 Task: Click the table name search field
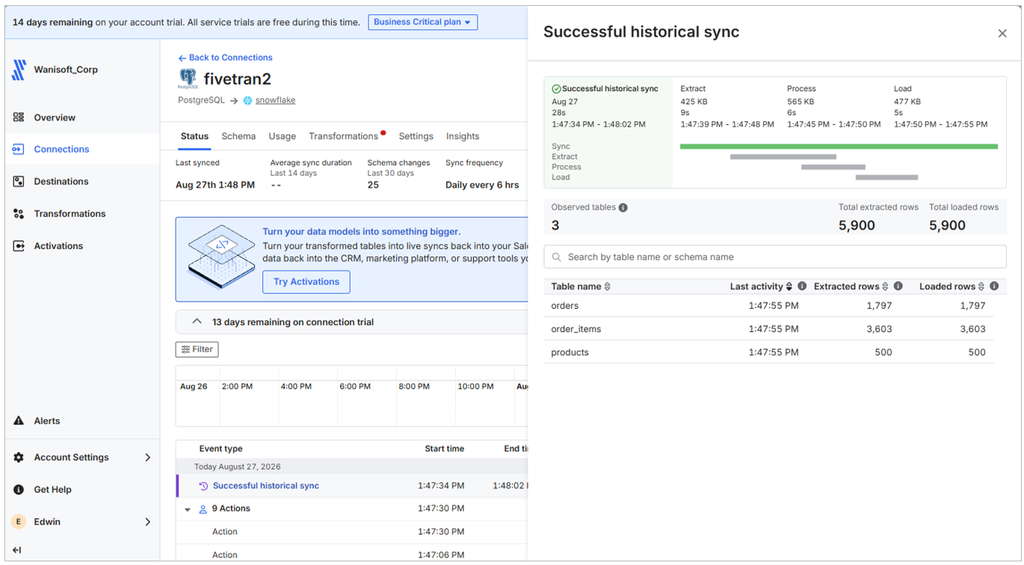point(775,257)
